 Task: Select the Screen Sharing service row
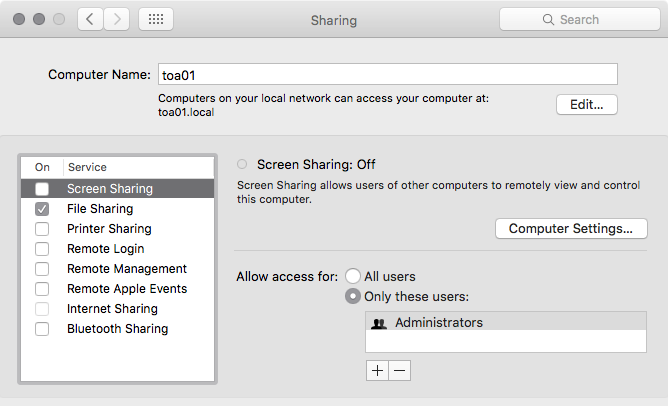[x=118, y=189]
